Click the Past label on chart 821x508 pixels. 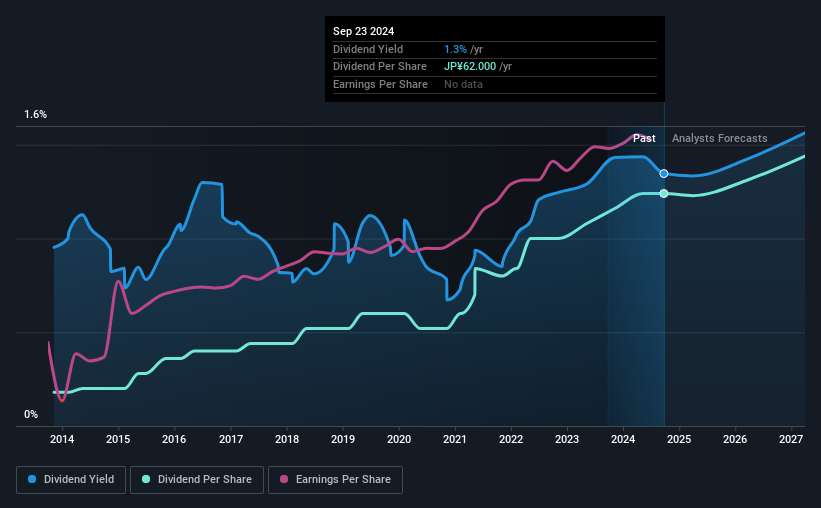pyautogui.click(x=644, y=138)
